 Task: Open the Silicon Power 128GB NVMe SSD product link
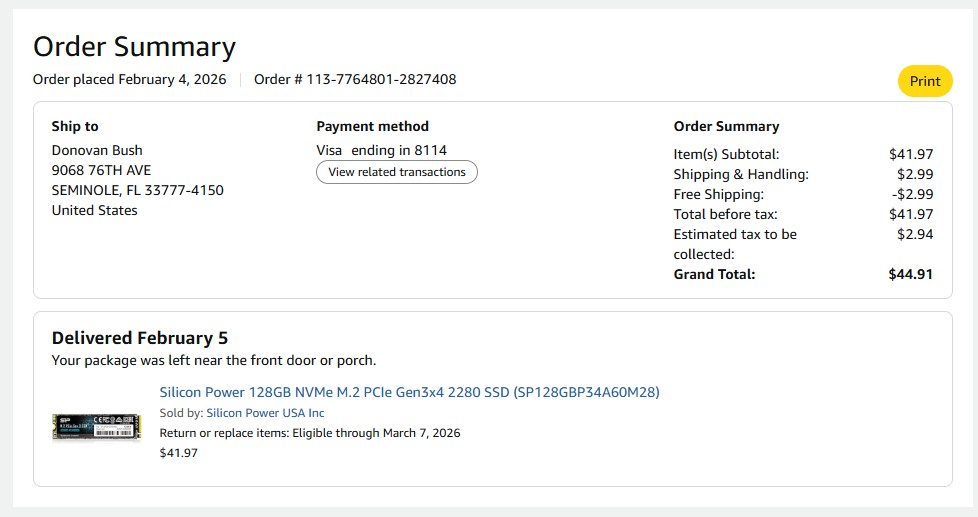click(x=409, y=392)
